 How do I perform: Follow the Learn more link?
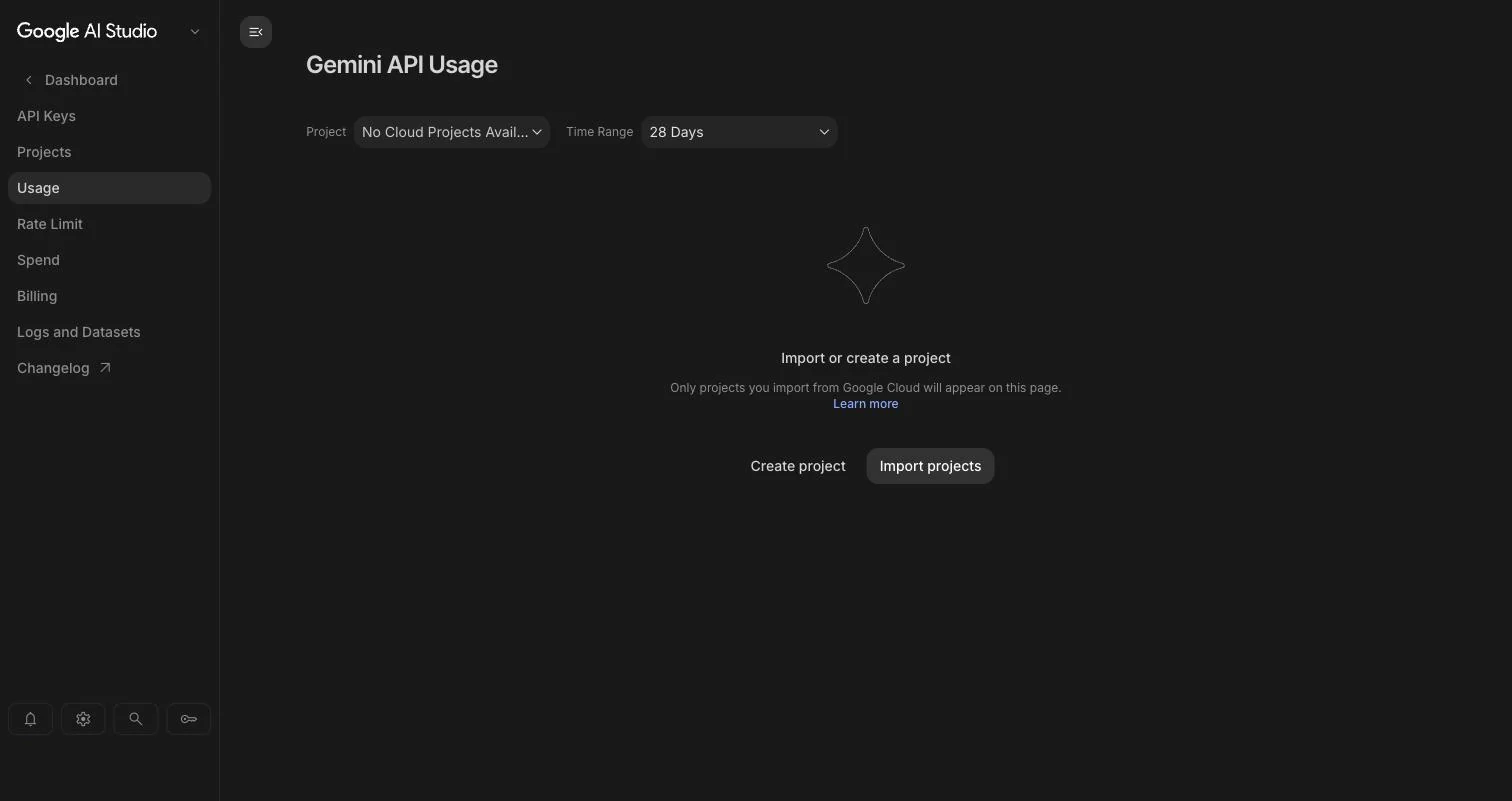866,404
